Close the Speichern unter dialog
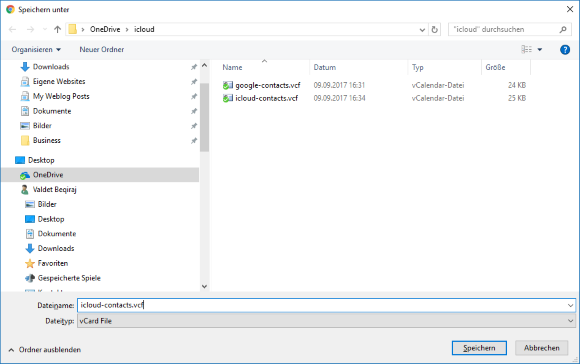 pyautogui.click(x=570, y=9)
